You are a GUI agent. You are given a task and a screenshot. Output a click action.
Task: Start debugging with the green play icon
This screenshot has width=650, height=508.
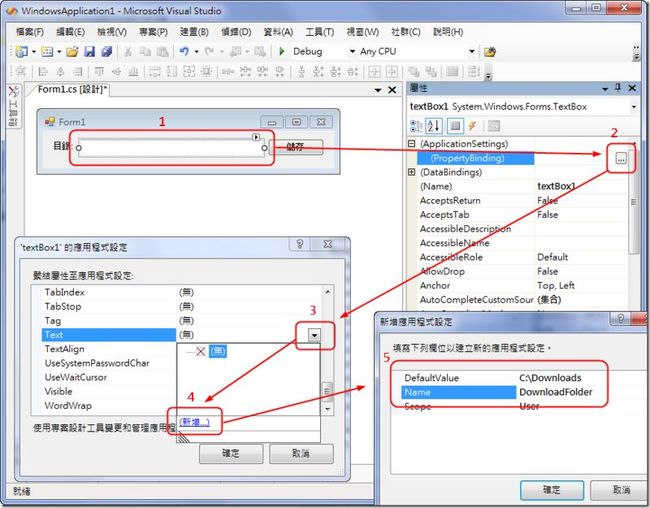point(282,51)
